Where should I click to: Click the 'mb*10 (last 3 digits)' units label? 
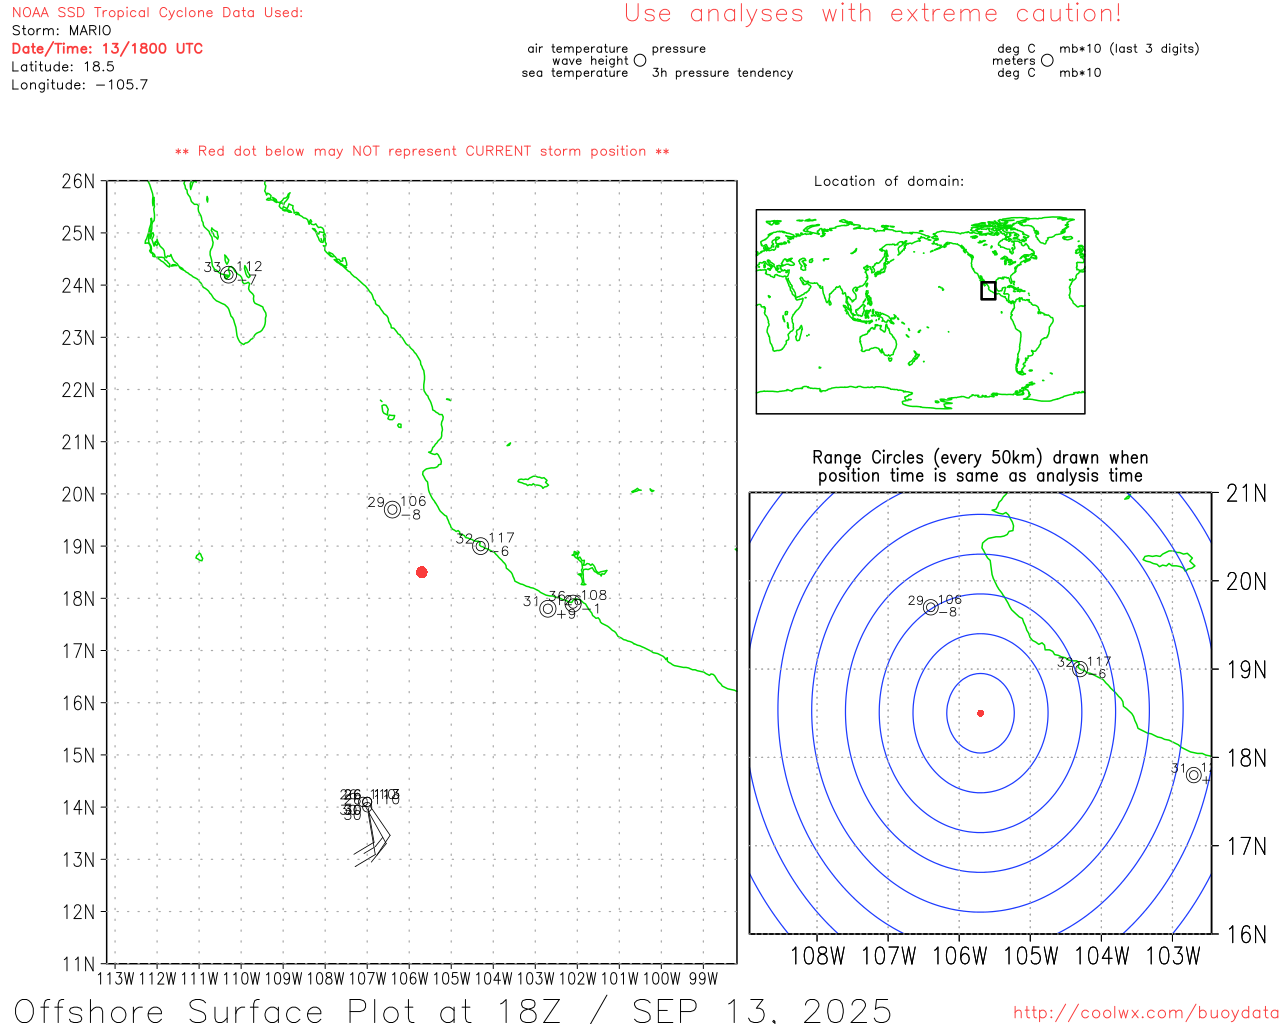pyautogui.click(x=1129, y=49)
